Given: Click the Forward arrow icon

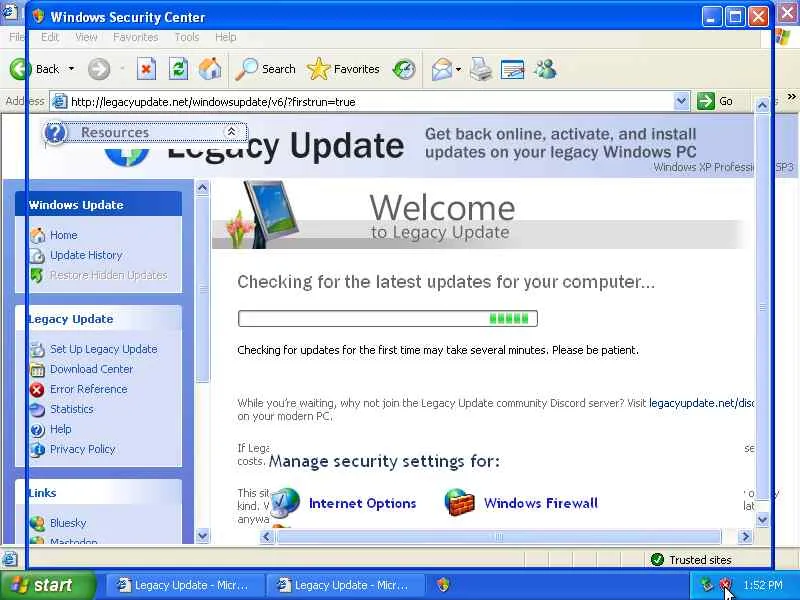Looking at the screenshot, I should (x=98, y=69).
